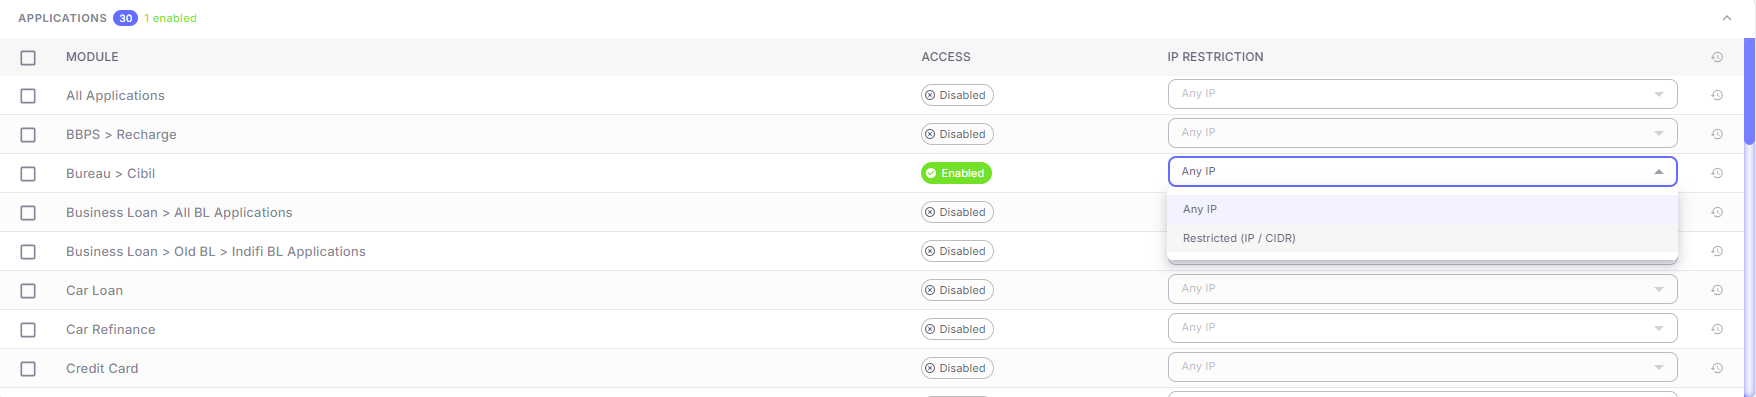Toggle Enabled badge for Bureau > Cibil

(x=956, y=173)
